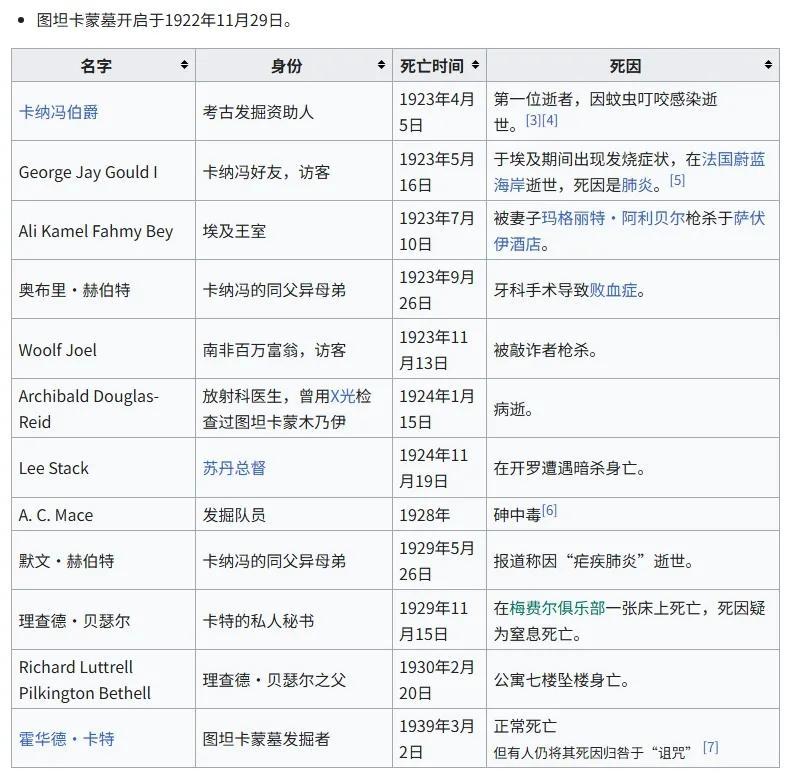Follow the 苏丹总督 link

pos(234,468)
